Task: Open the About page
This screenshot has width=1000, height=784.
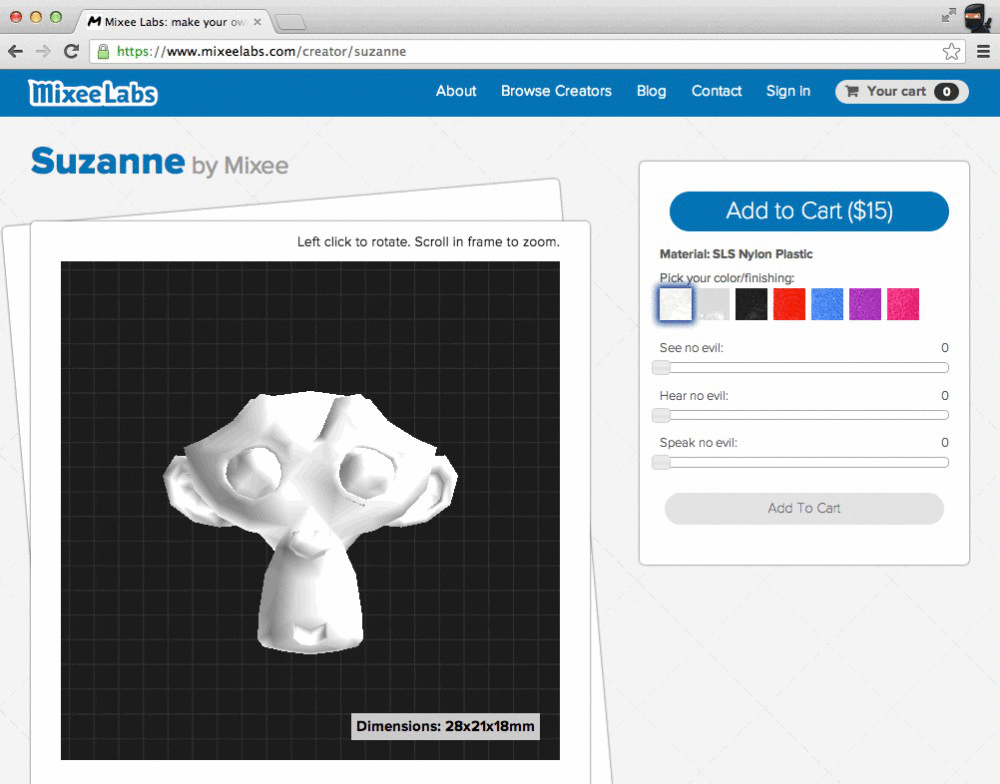Action: pyautogui.click(x=456, y=91)
